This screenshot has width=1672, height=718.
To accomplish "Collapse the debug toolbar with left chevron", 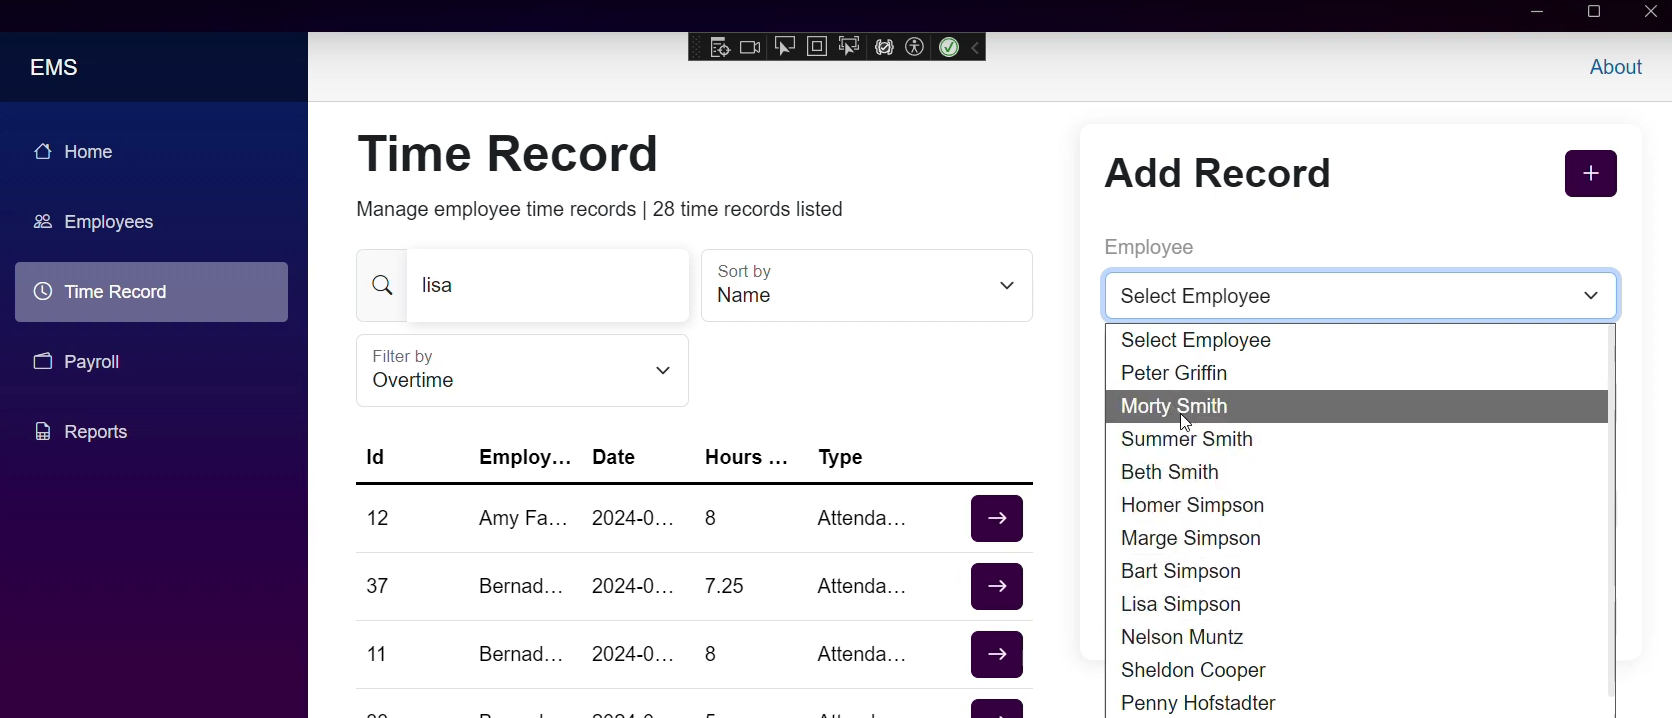I will tap(976, 47).
